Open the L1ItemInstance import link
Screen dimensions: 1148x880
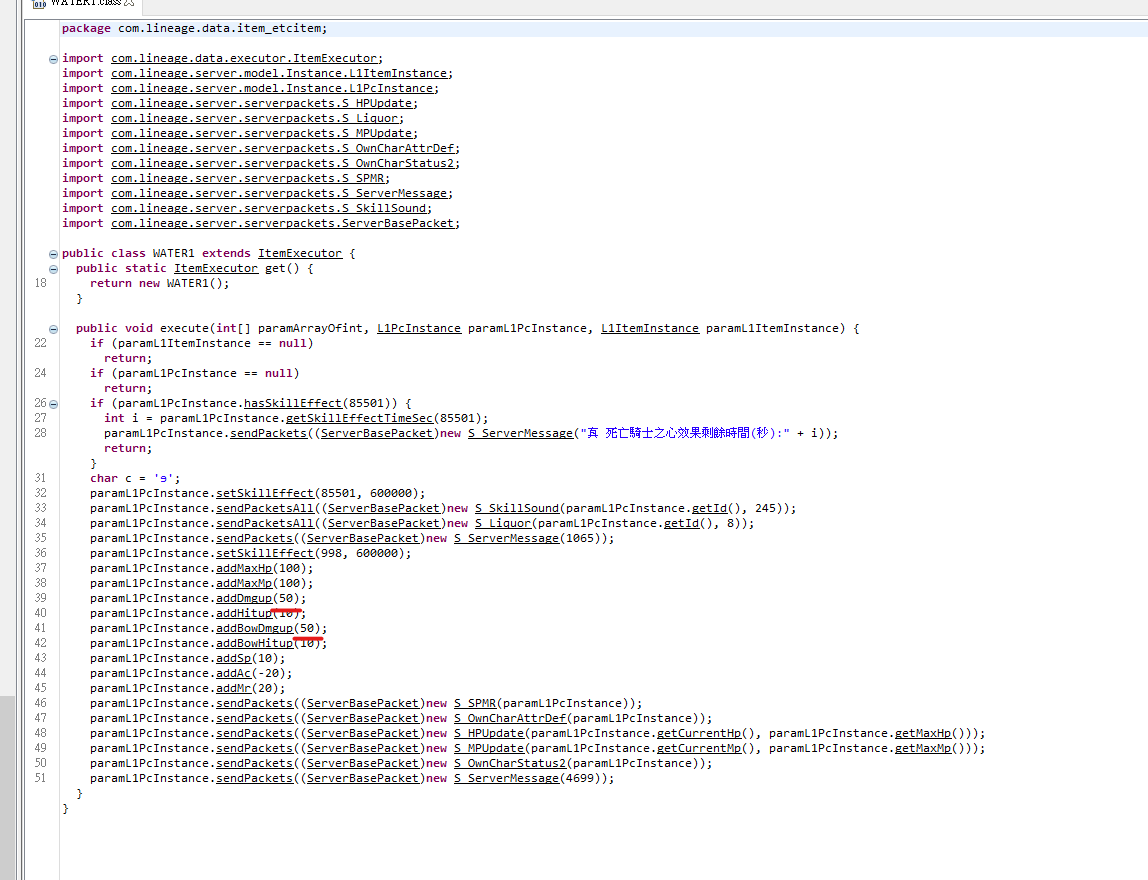(x=279, y=73)
